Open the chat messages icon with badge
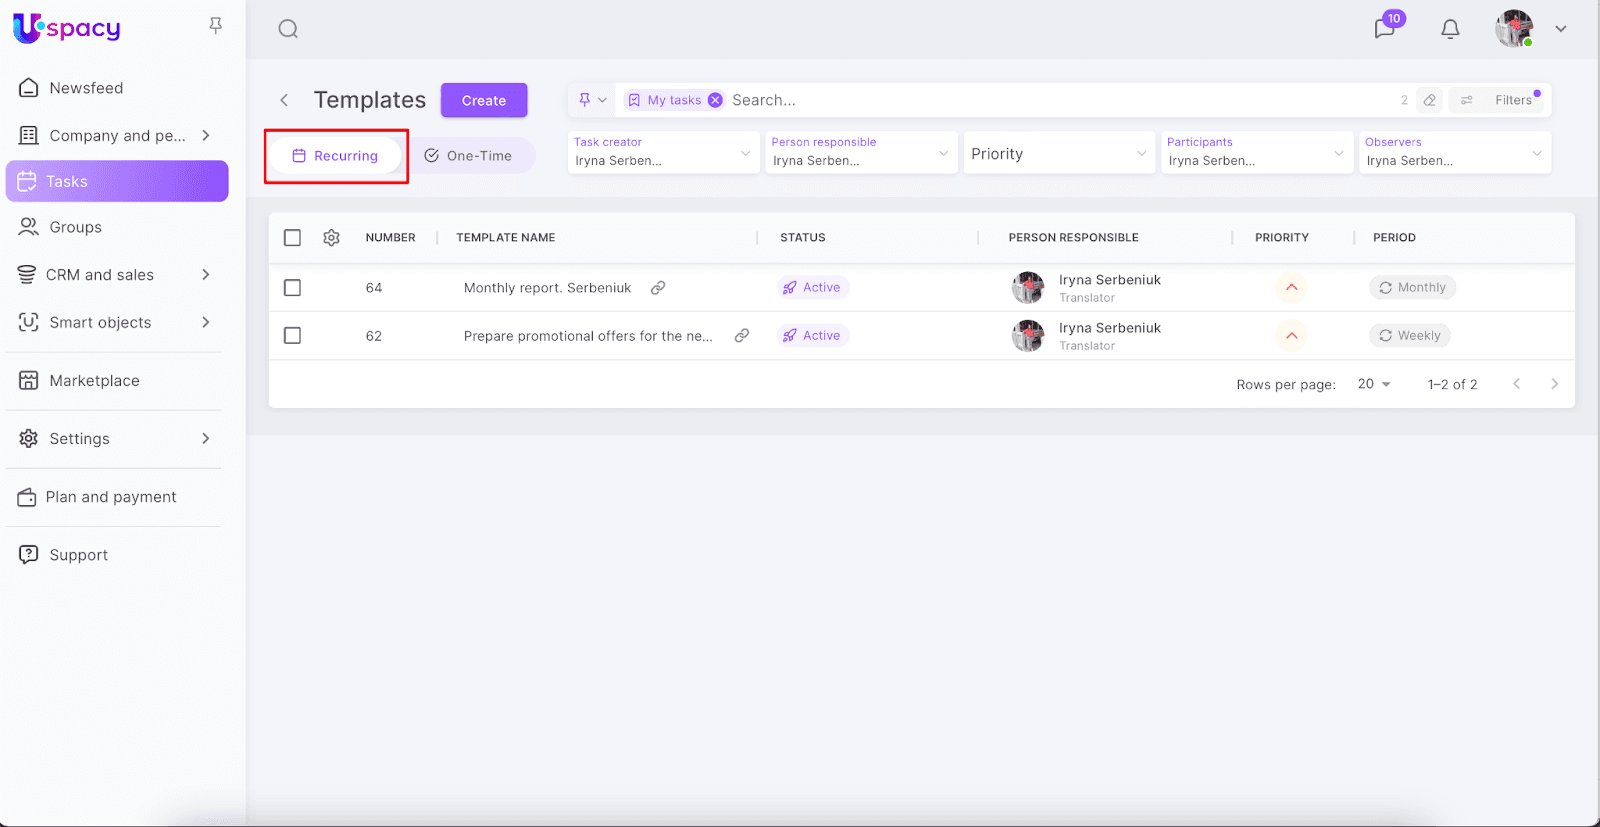The height and width of the screenshot is (827, 1600). pos(1385,28)
